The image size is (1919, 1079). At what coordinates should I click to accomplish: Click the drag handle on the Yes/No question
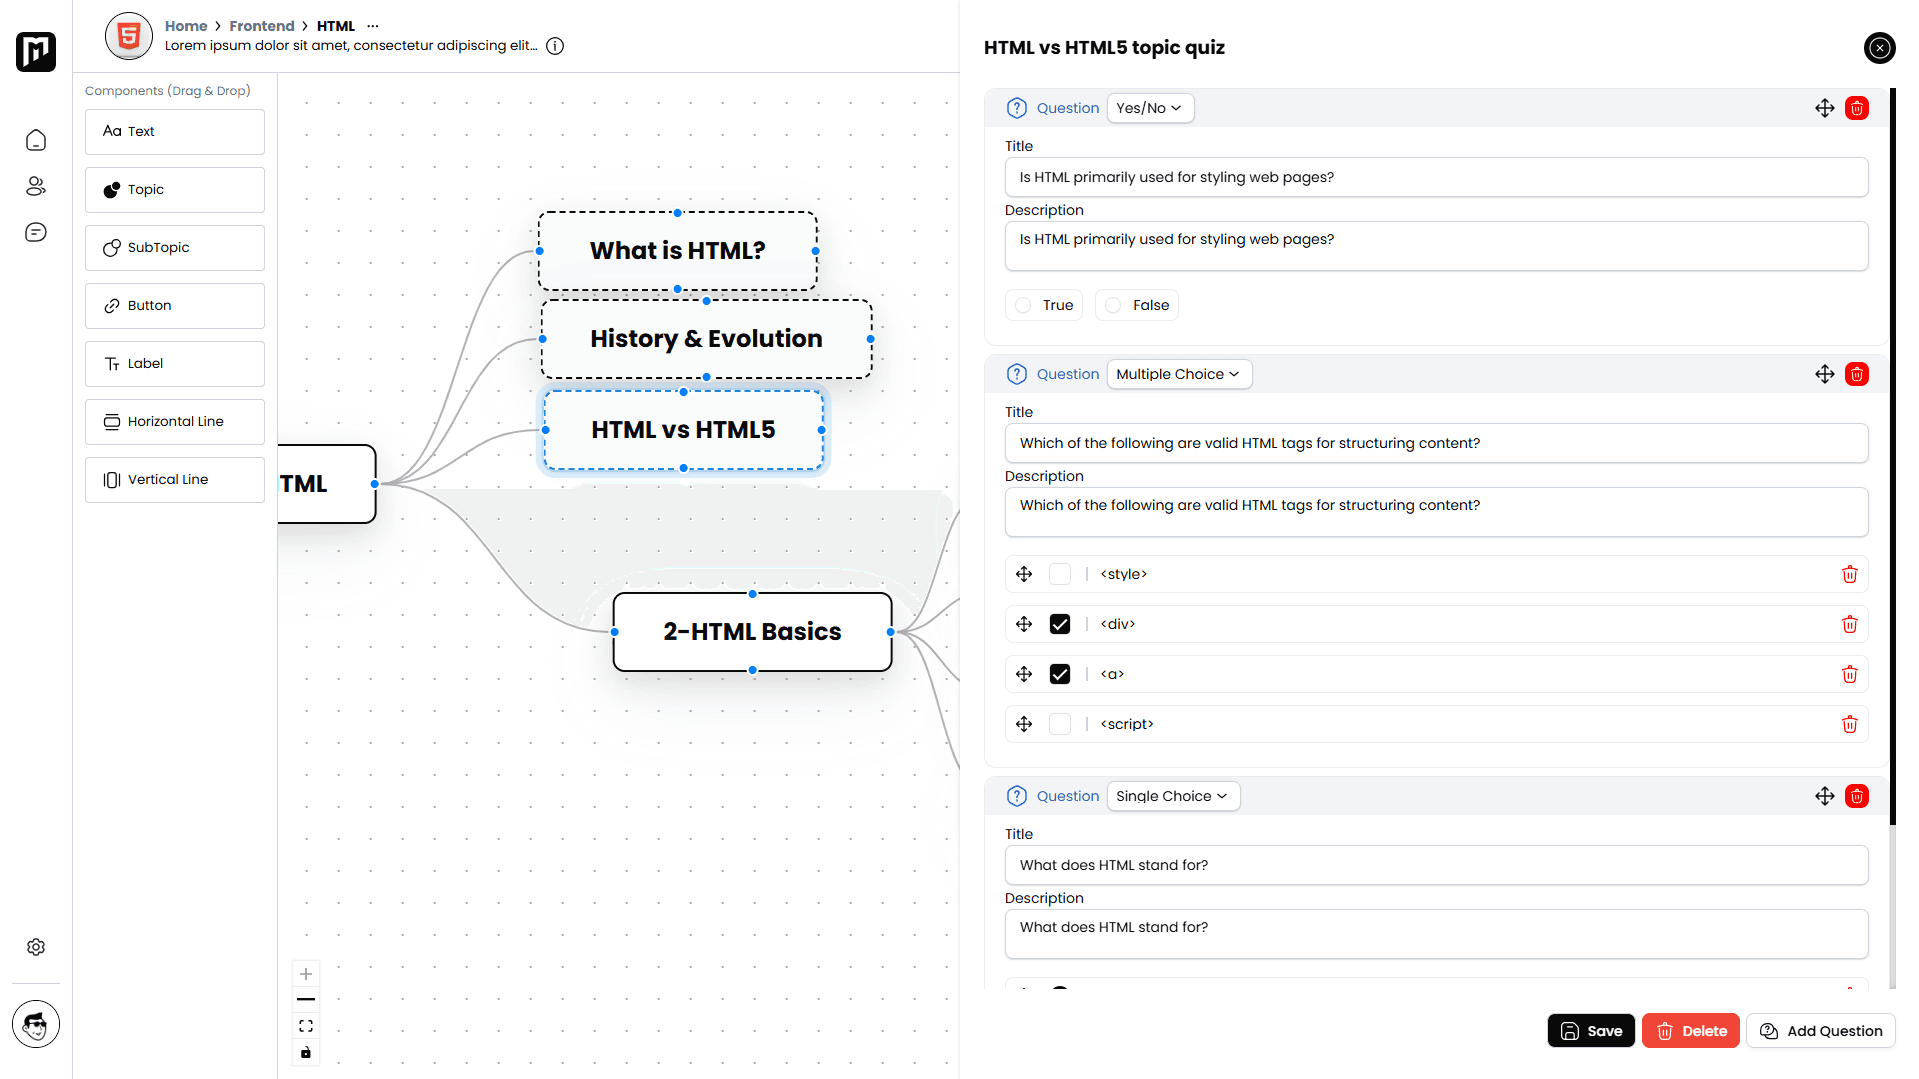(x=1824, y=107)
